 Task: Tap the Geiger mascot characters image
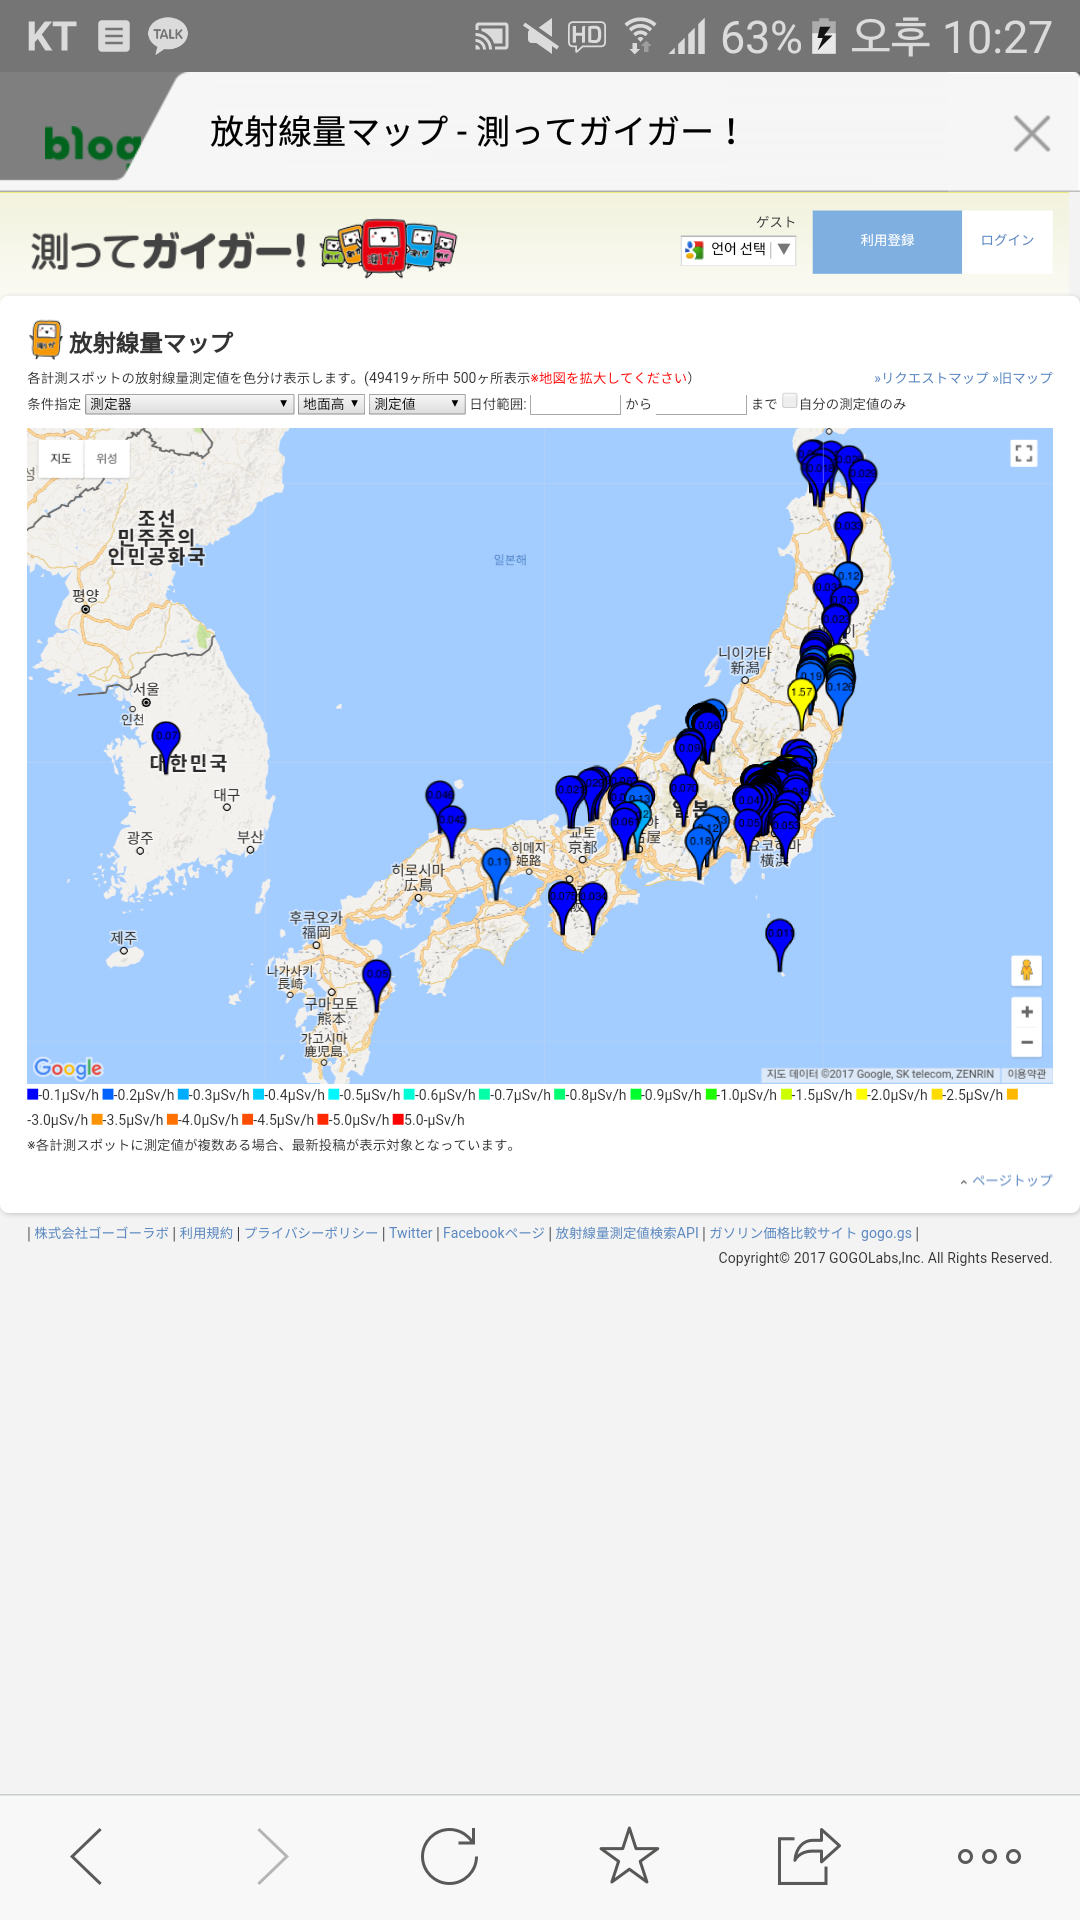click(388, 247)
